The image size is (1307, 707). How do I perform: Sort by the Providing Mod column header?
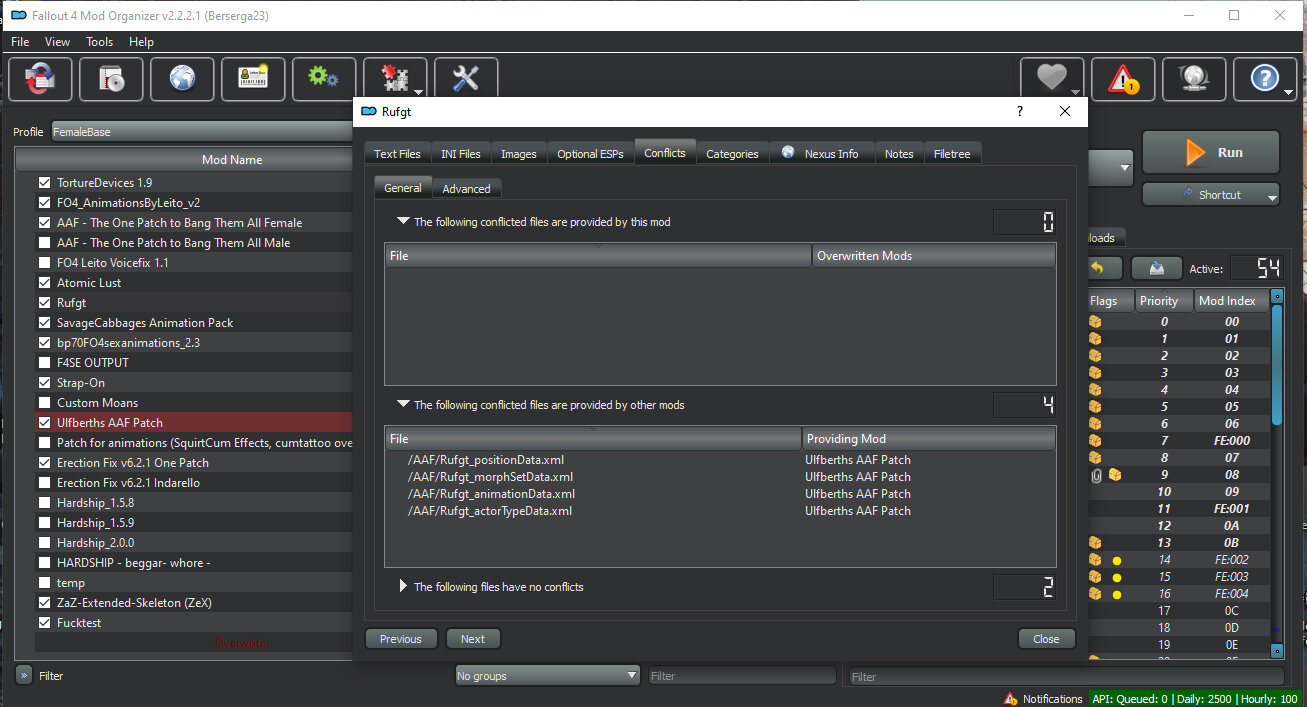click(x=928, y=439)
